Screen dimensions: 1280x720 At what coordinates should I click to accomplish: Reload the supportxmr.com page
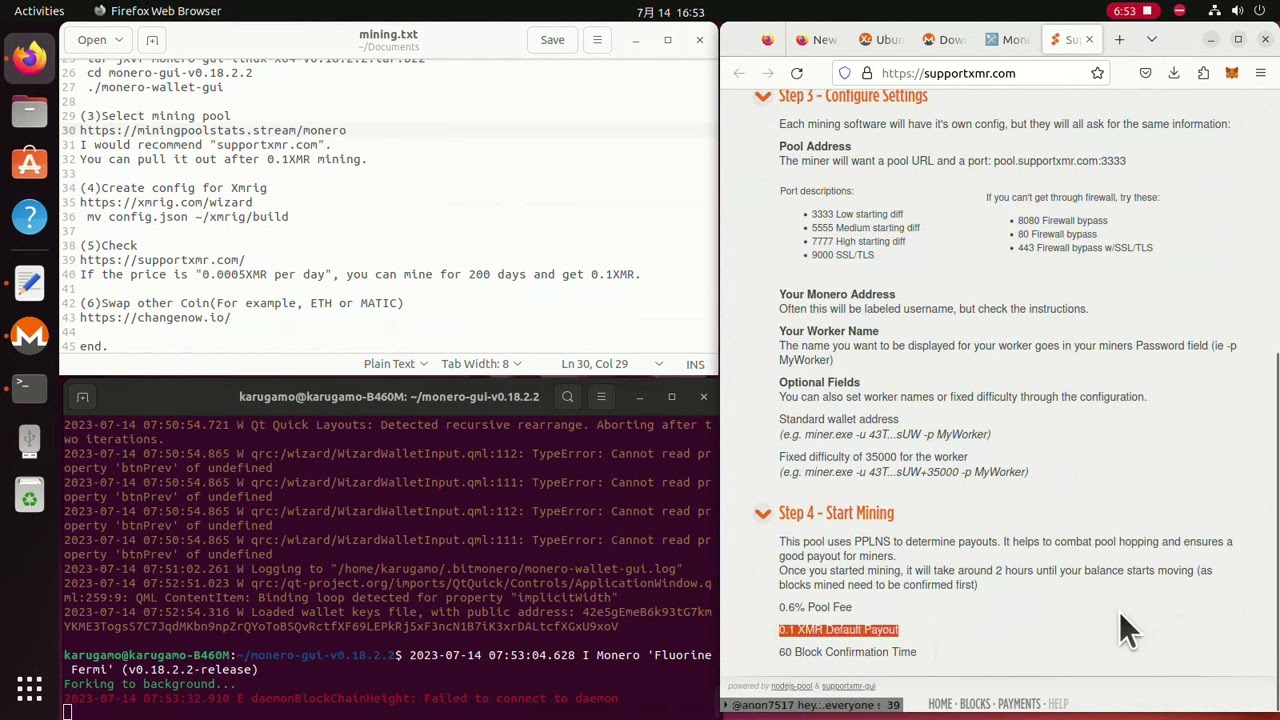point(797,73)
